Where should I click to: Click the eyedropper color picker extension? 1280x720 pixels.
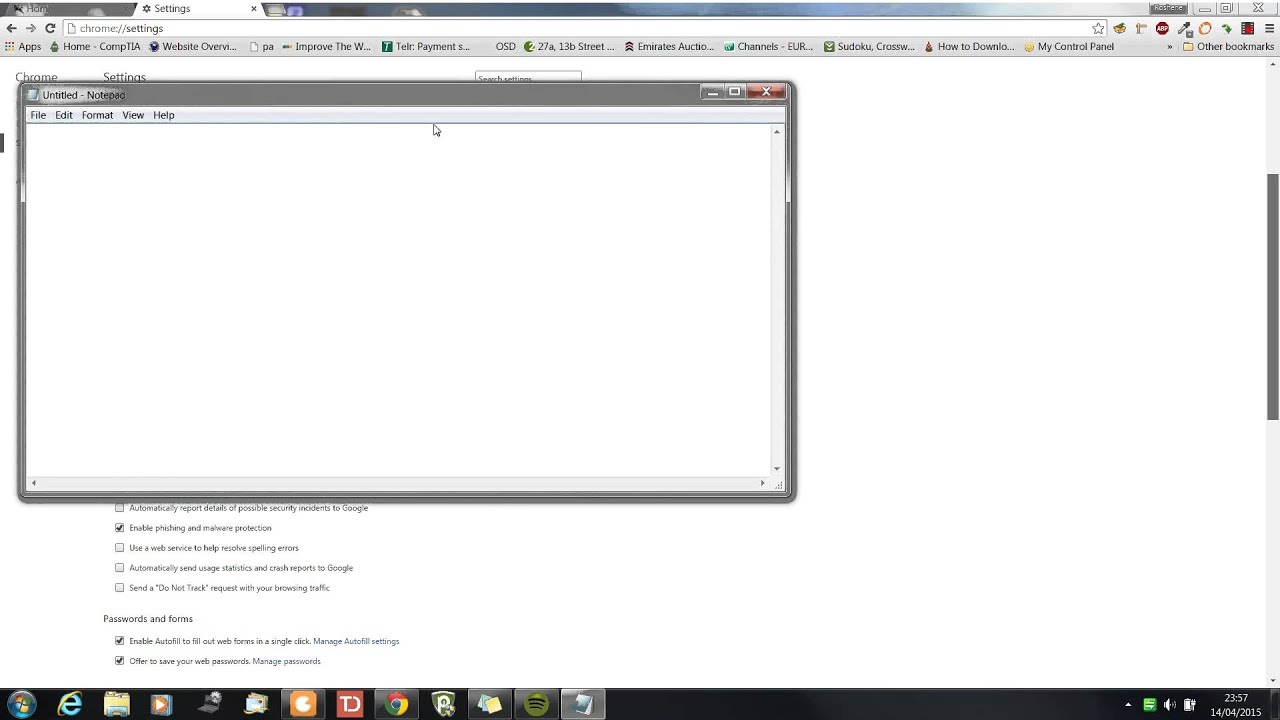click(1184, 28)
